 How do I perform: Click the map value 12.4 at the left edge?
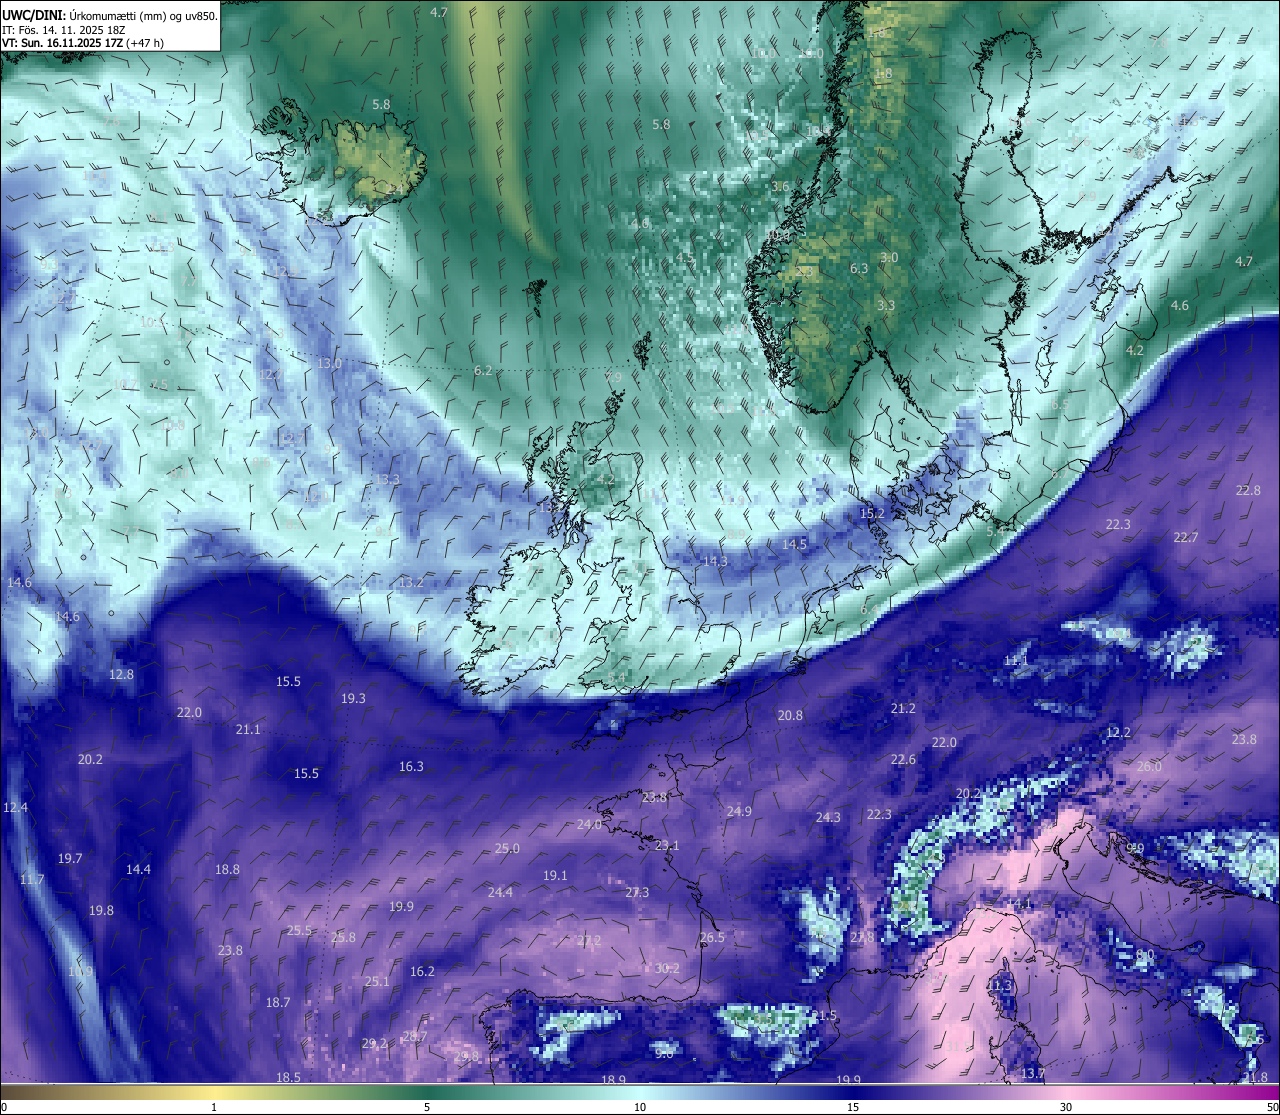point(15,807)
